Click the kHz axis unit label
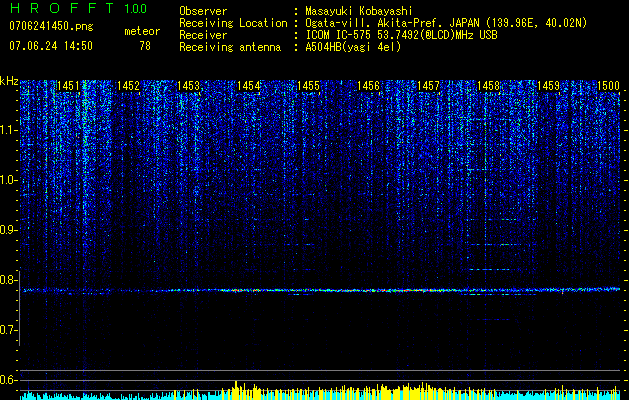Viewport: 629px width, 400px height. (x=9, y=81)
